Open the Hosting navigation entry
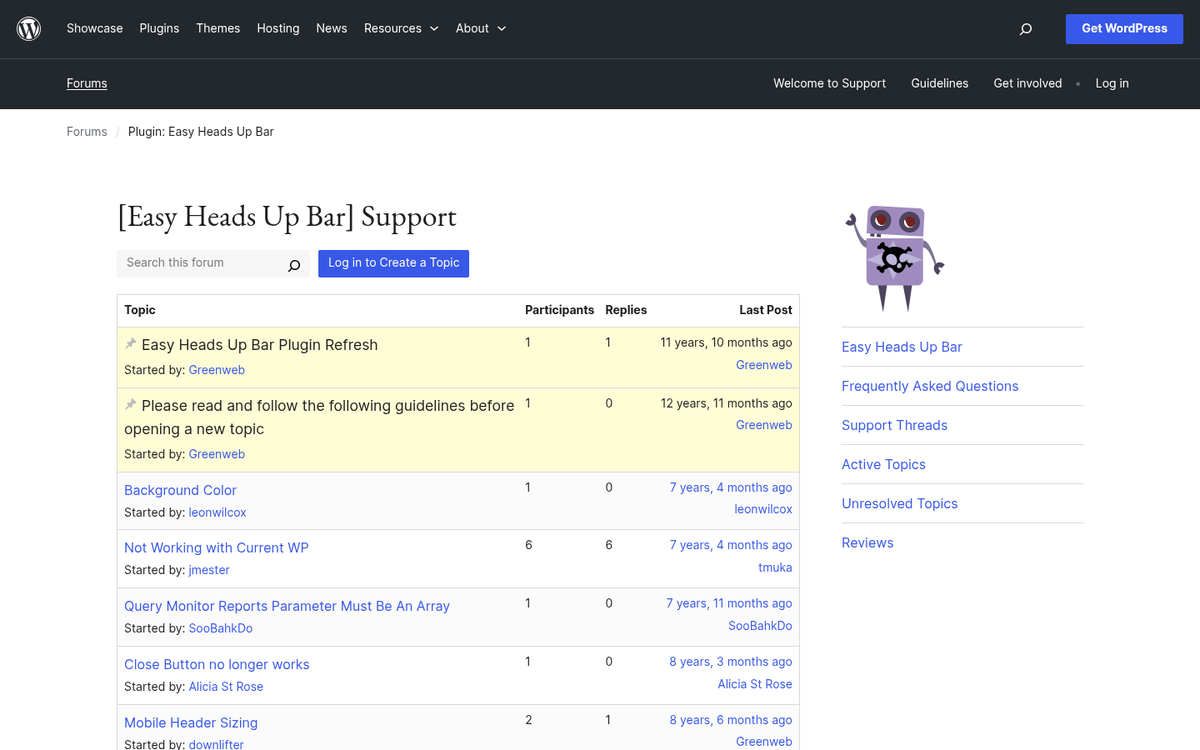 click(x=277, y=28)
